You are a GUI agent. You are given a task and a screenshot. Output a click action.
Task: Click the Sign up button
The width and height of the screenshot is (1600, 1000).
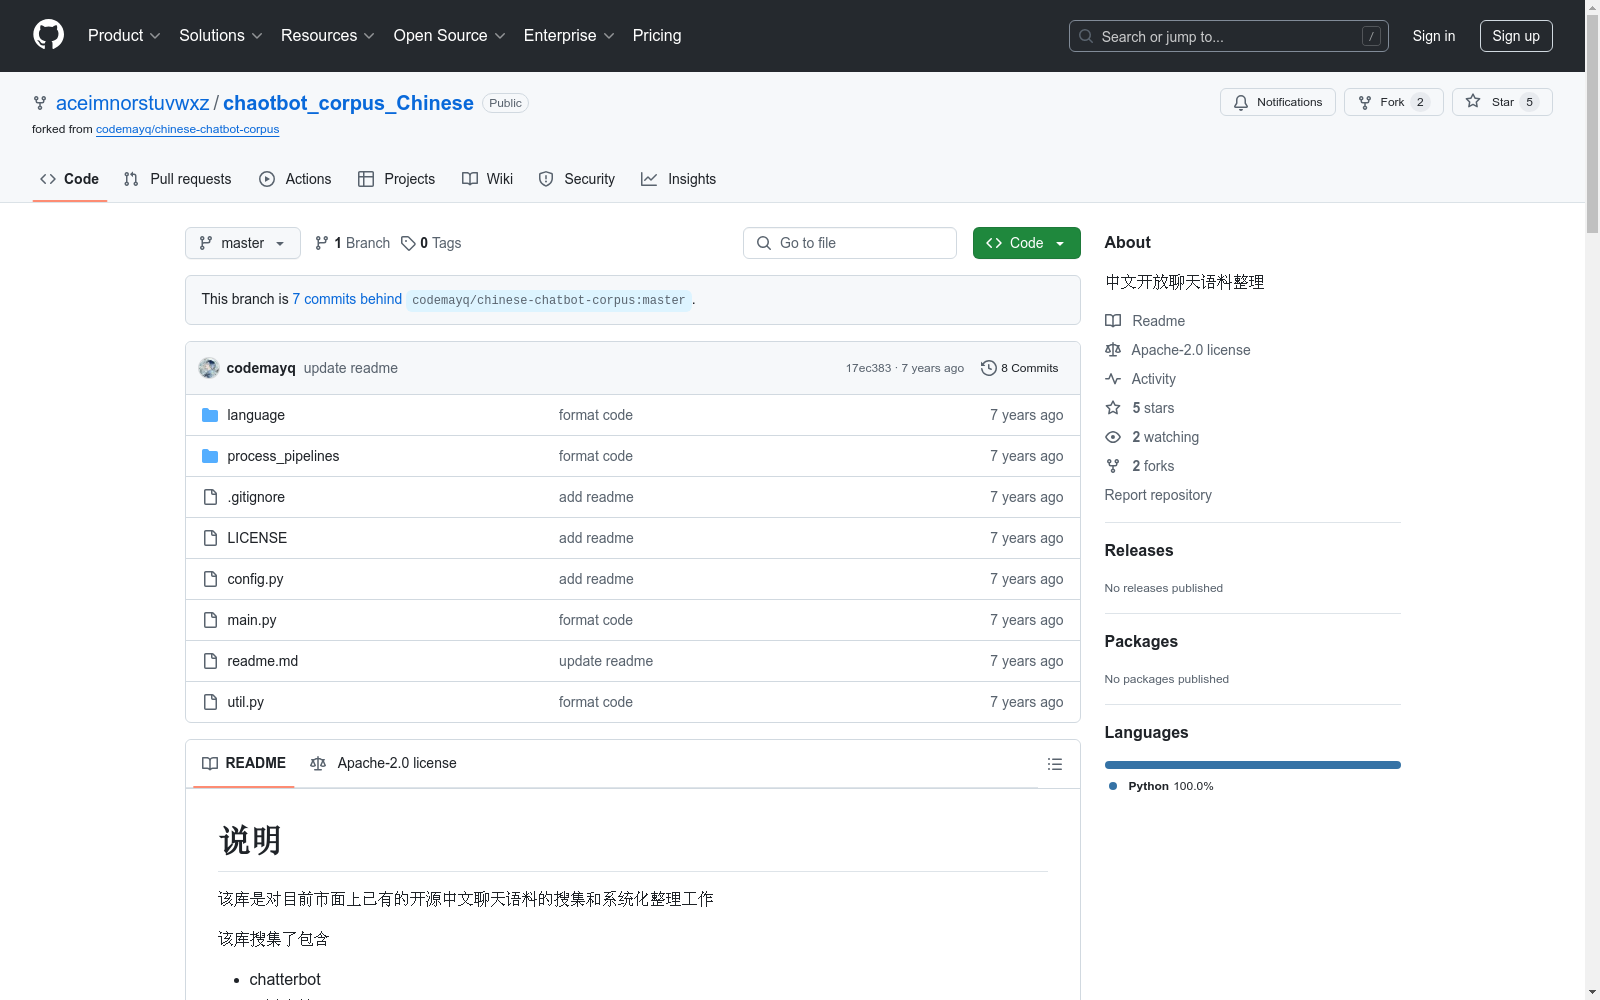click(x=1516, y=36)
